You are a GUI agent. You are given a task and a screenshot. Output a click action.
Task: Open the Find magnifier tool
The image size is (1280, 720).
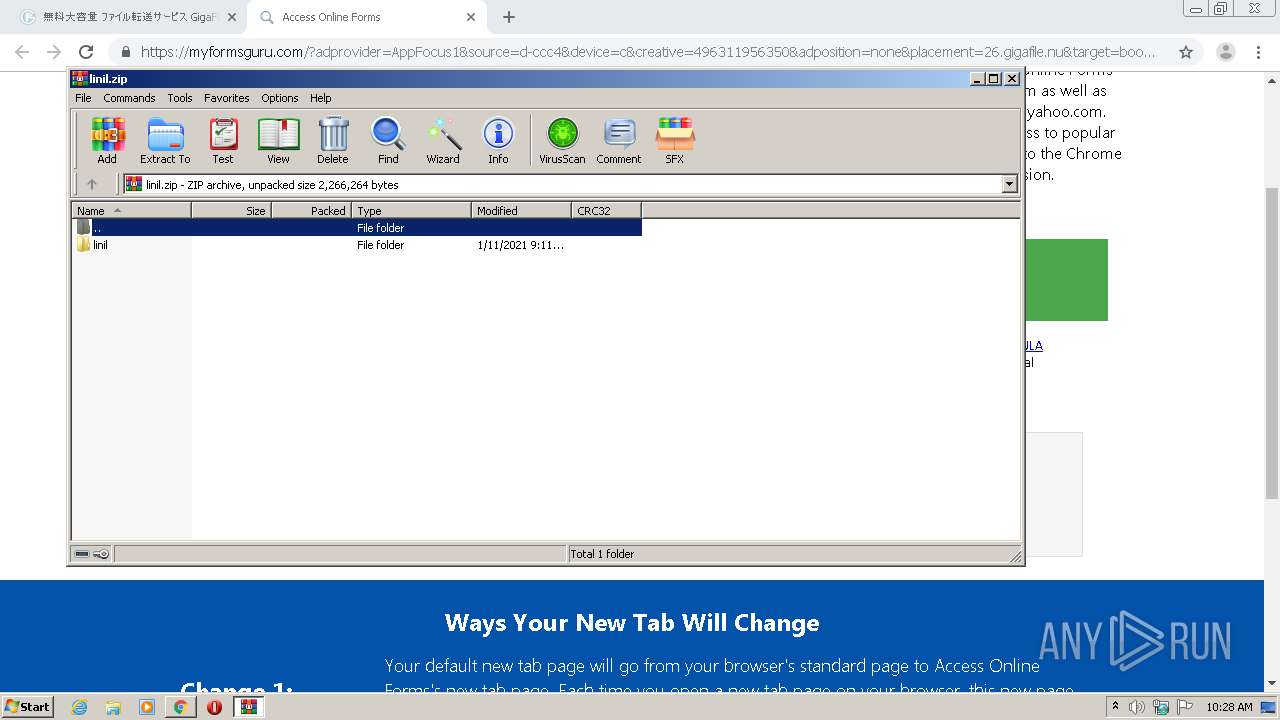click(x=388, y=140)
